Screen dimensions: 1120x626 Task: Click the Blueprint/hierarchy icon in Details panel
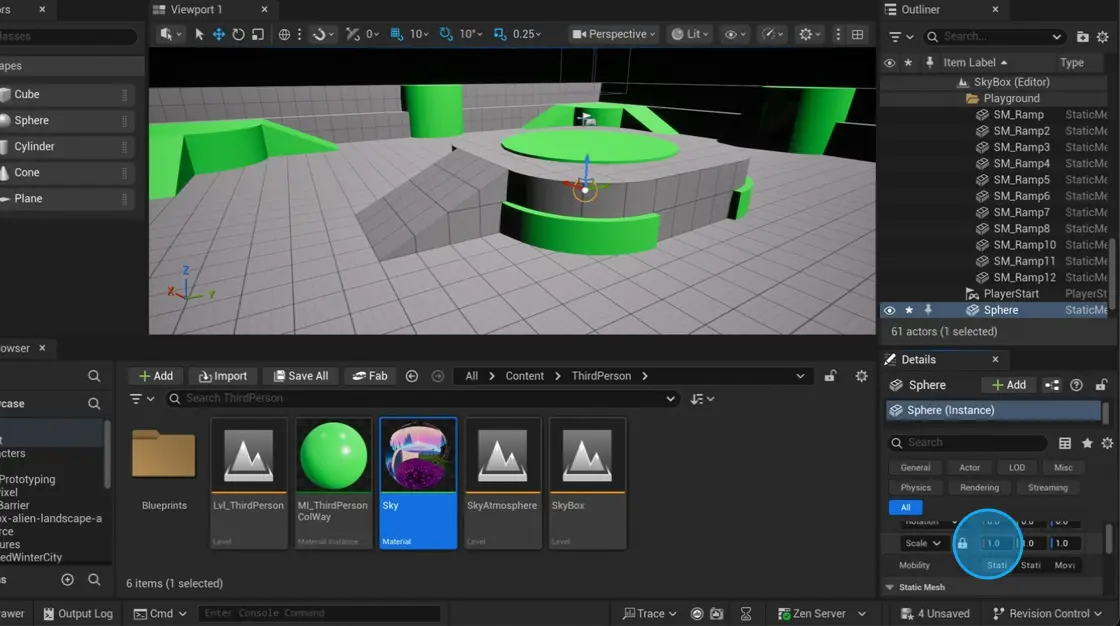tap(1052, 385)
